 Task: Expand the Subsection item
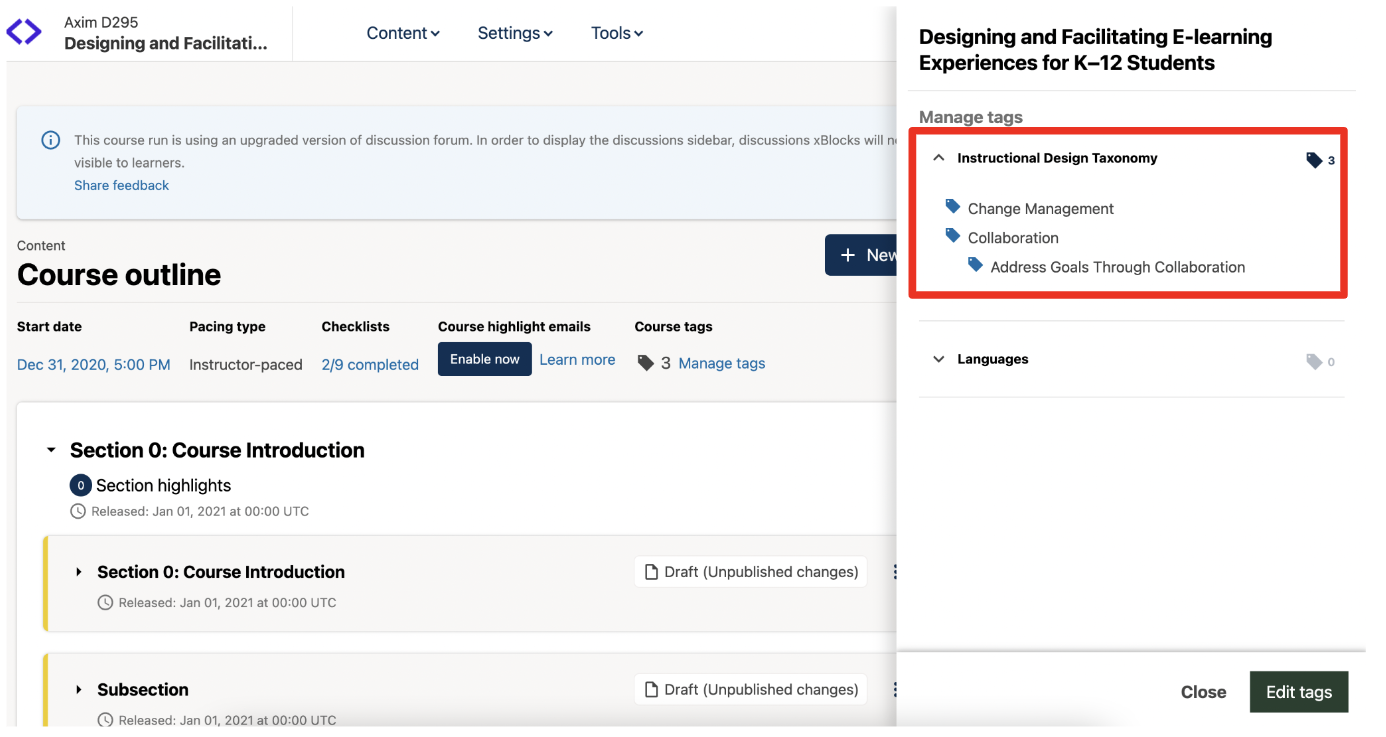[79, 690]
